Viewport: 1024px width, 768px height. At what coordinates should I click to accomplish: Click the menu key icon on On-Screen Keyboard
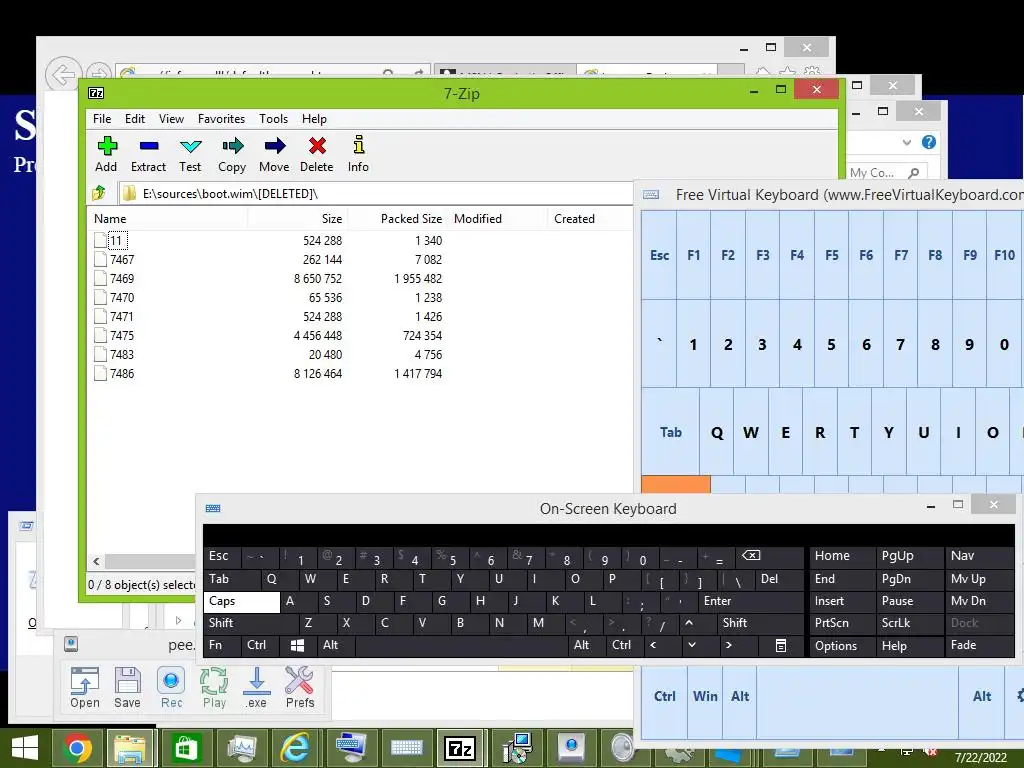(780, 645)
